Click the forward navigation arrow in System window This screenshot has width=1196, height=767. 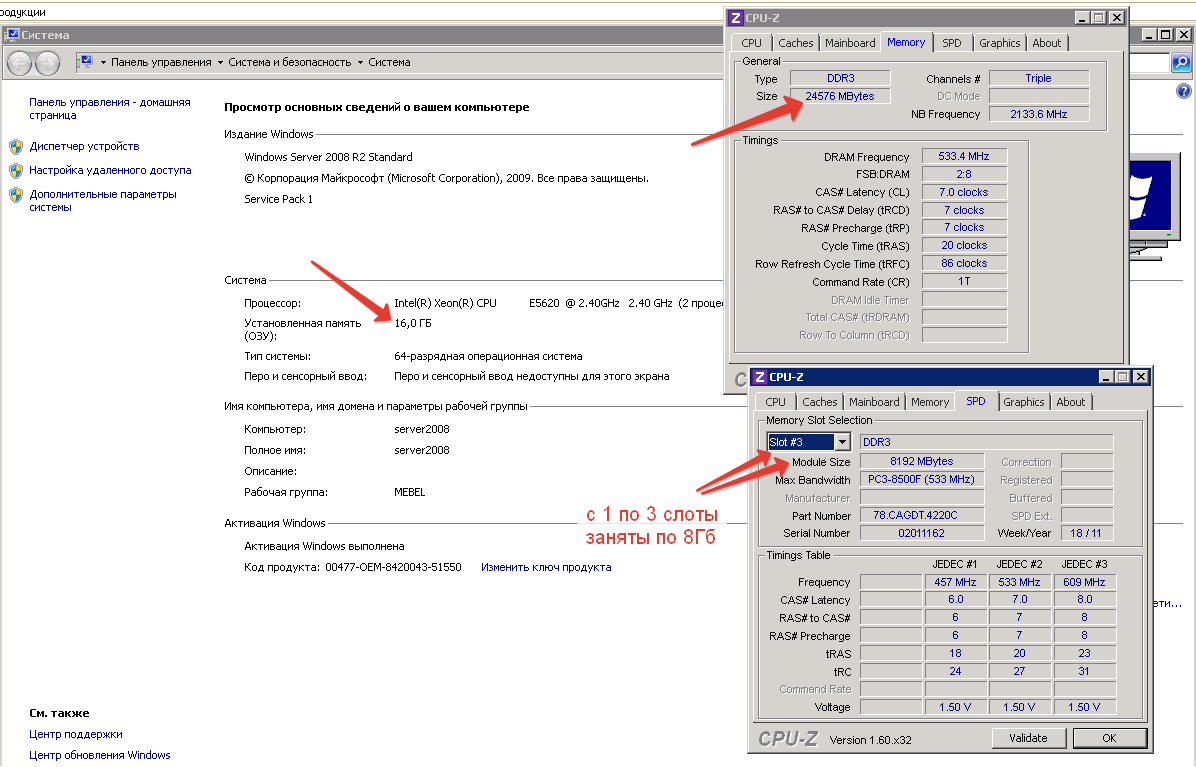coord(47,63)
